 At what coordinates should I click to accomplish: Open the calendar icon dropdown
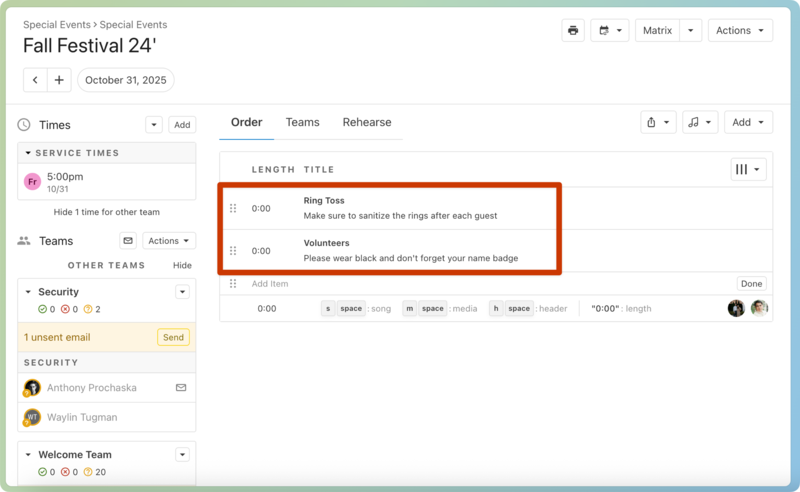pos(609,31)
